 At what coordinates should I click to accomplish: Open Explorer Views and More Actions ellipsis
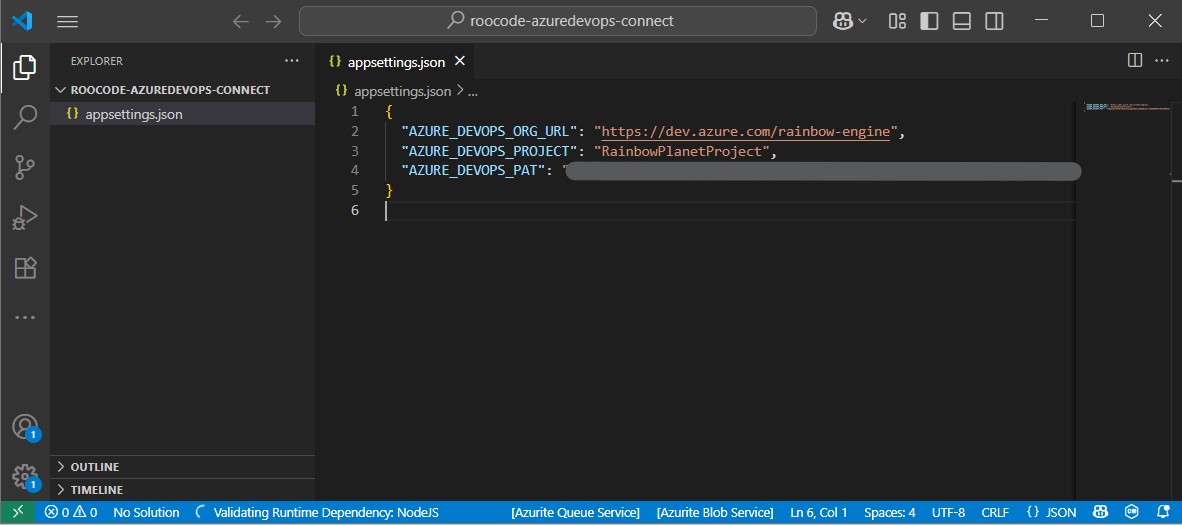[292, 60]
